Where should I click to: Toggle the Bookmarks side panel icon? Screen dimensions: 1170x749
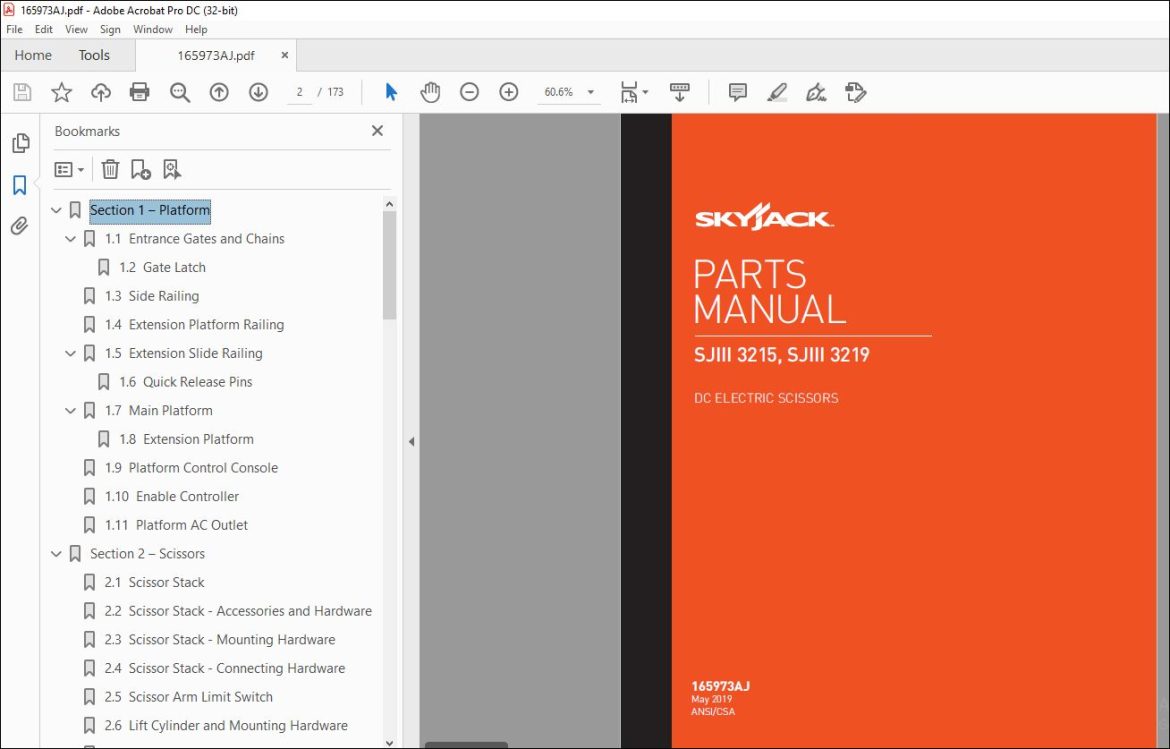[x=19, y=184]
